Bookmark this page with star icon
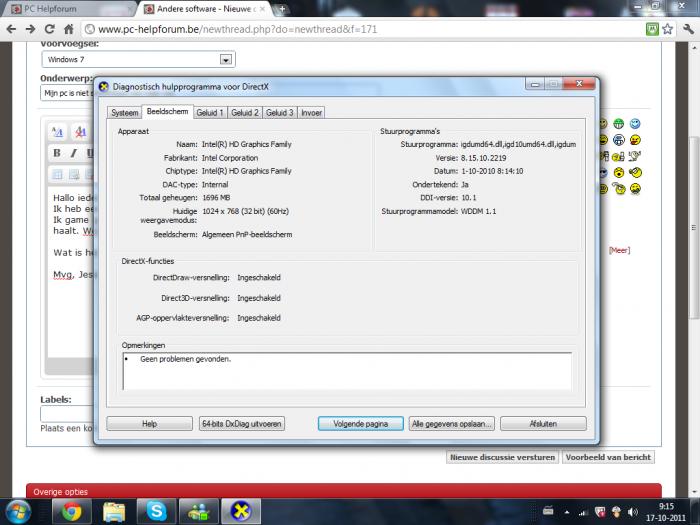Screen dimensions: 700x525 [x=667, y=29]
